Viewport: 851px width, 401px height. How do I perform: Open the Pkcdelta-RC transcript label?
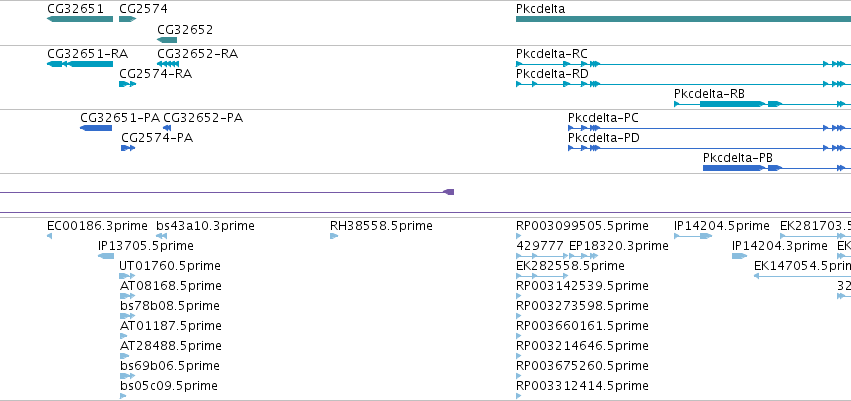(x=551, y=54)
